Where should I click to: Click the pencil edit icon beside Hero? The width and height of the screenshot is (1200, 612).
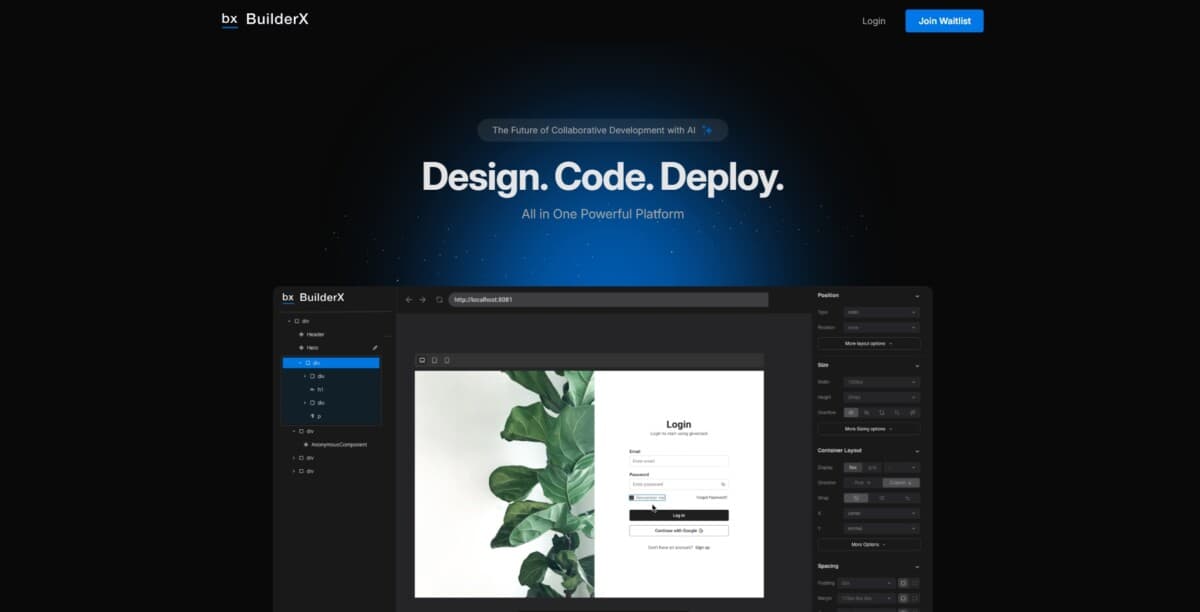tap(375, 347)
